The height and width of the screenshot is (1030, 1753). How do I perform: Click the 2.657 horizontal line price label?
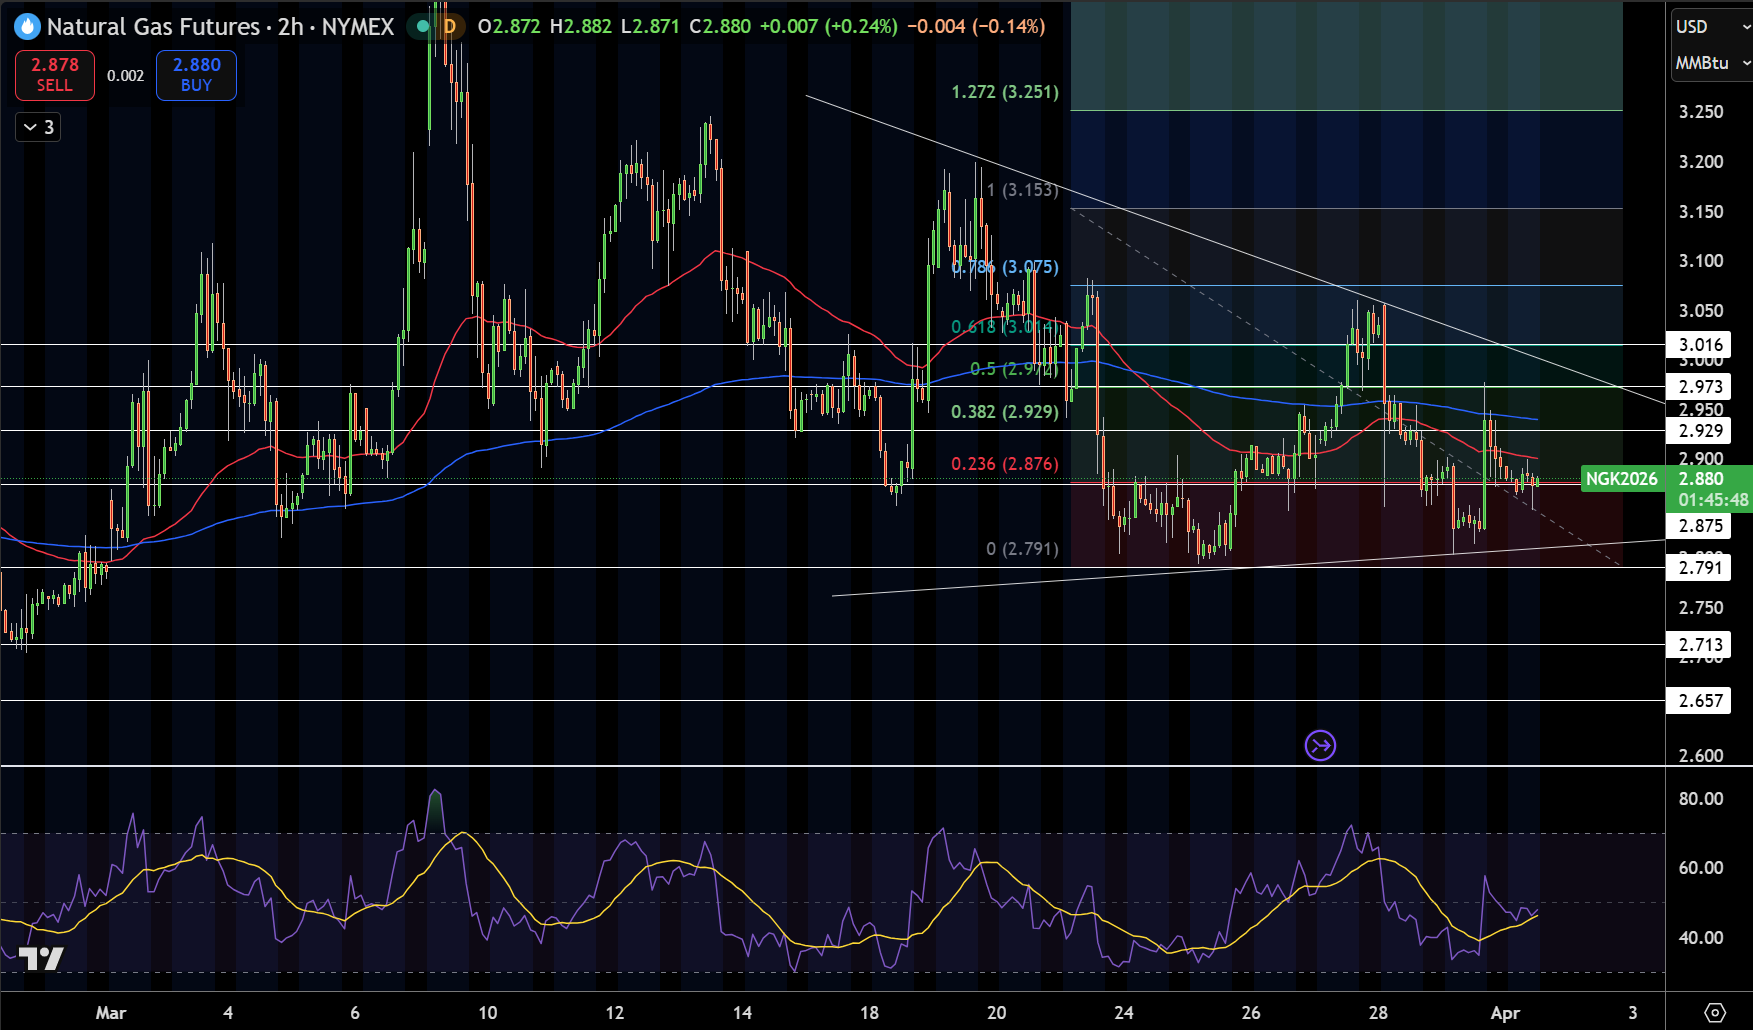[1700, 701]
